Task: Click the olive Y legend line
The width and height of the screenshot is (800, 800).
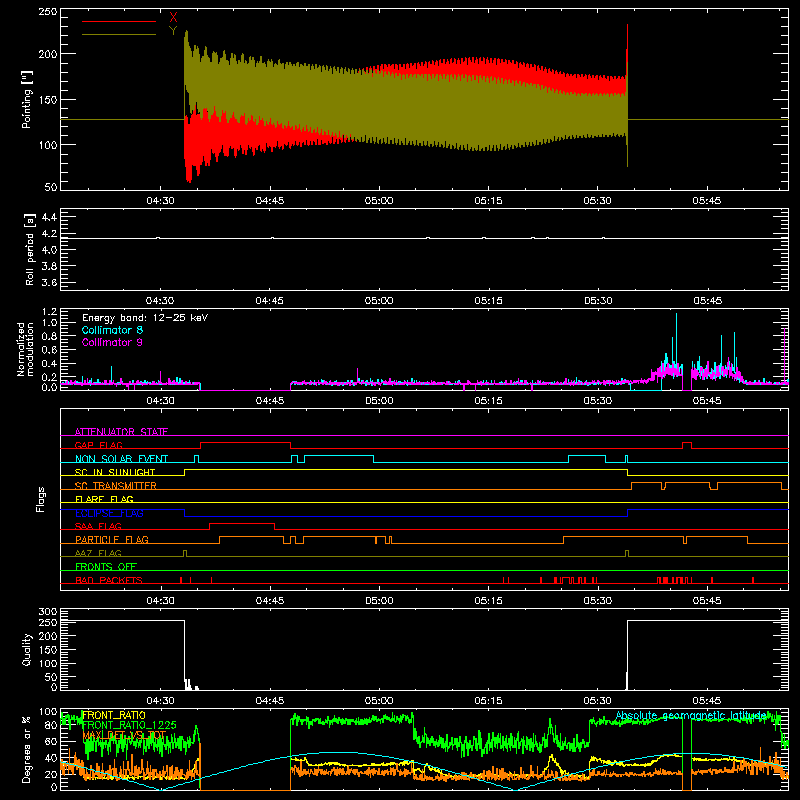Action: point(119,35)
